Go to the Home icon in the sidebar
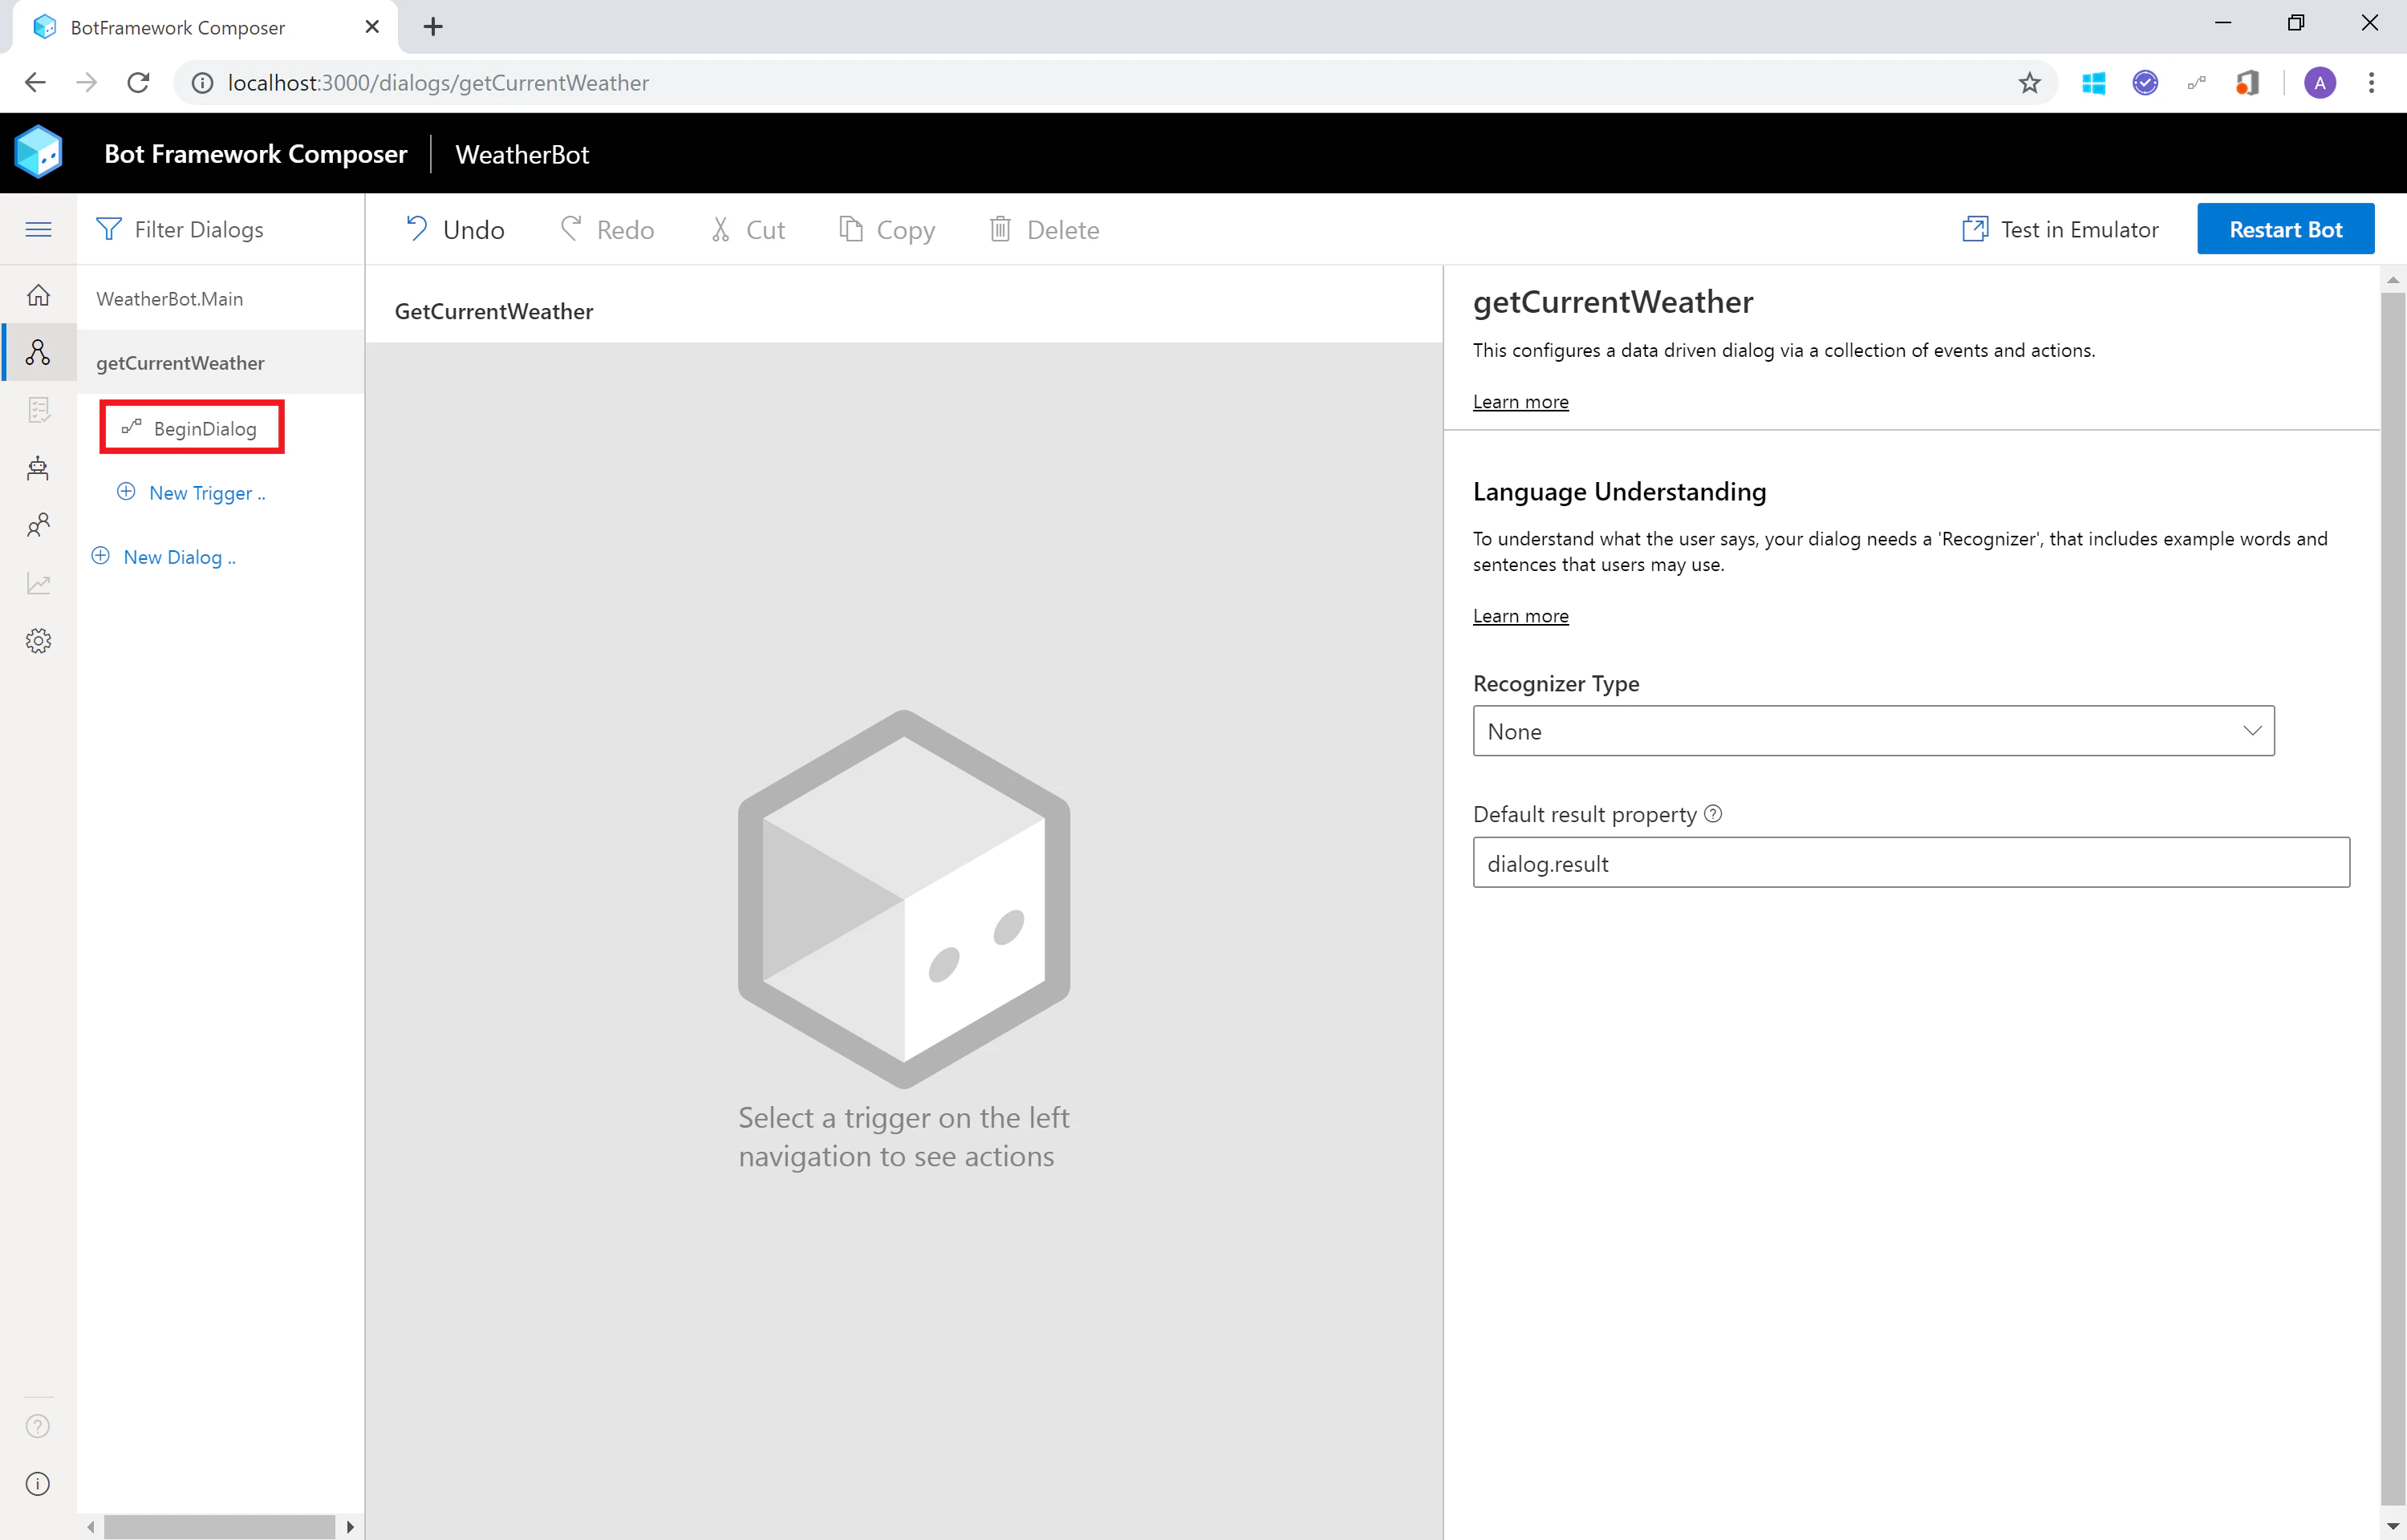 [38, 295]
